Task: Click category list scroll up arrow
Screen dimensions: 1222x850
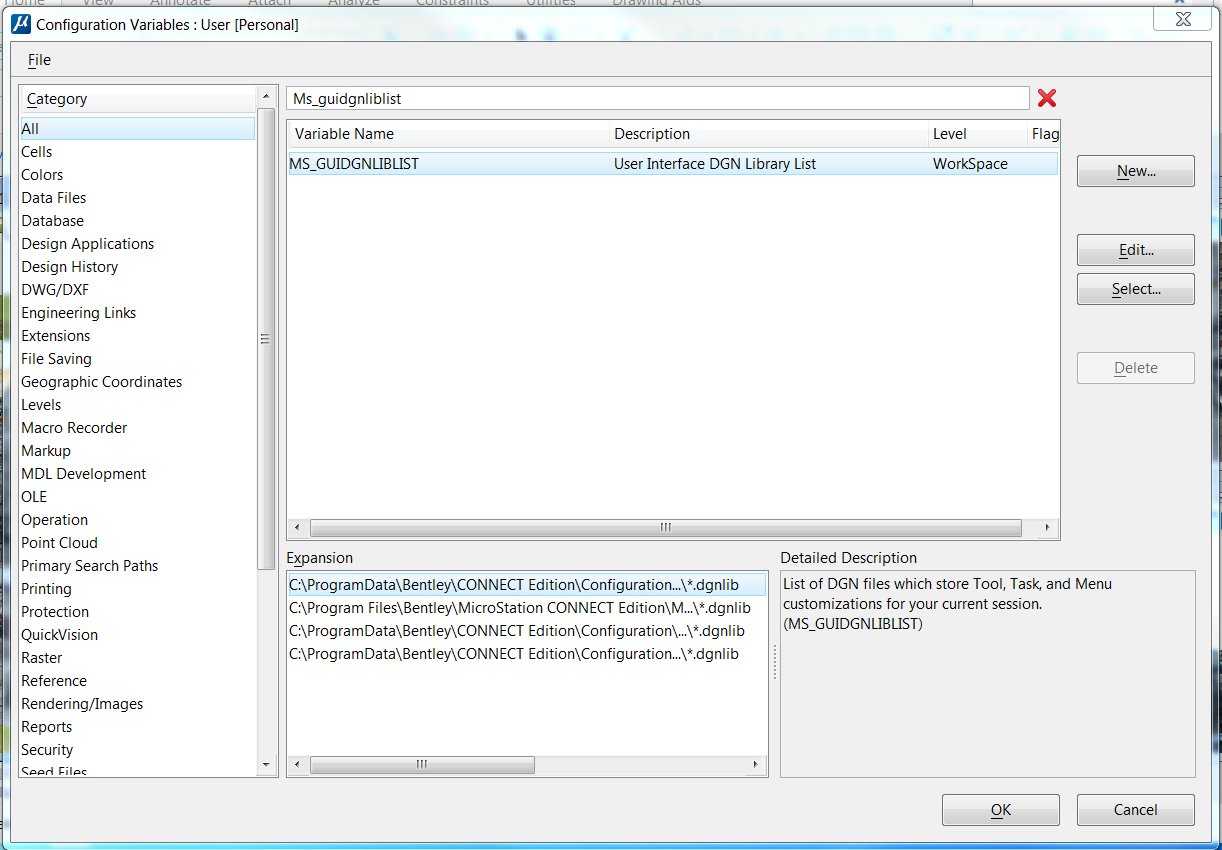Action: tap(266, 96)
